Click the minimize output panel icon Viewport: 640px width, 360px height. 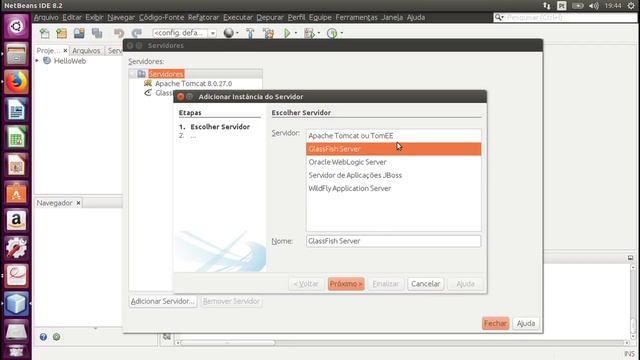click(630, 258)
